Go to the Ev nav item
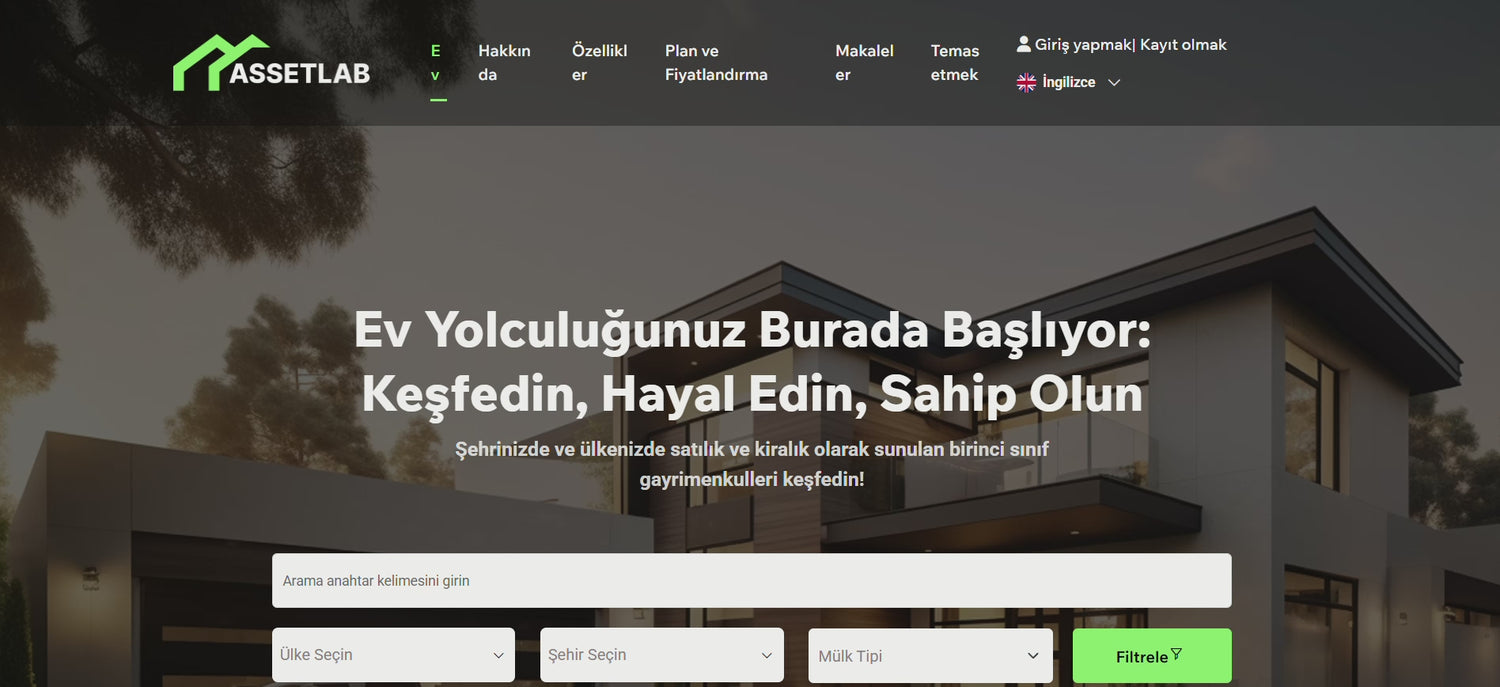The image size is (1500, 687). 436,62
